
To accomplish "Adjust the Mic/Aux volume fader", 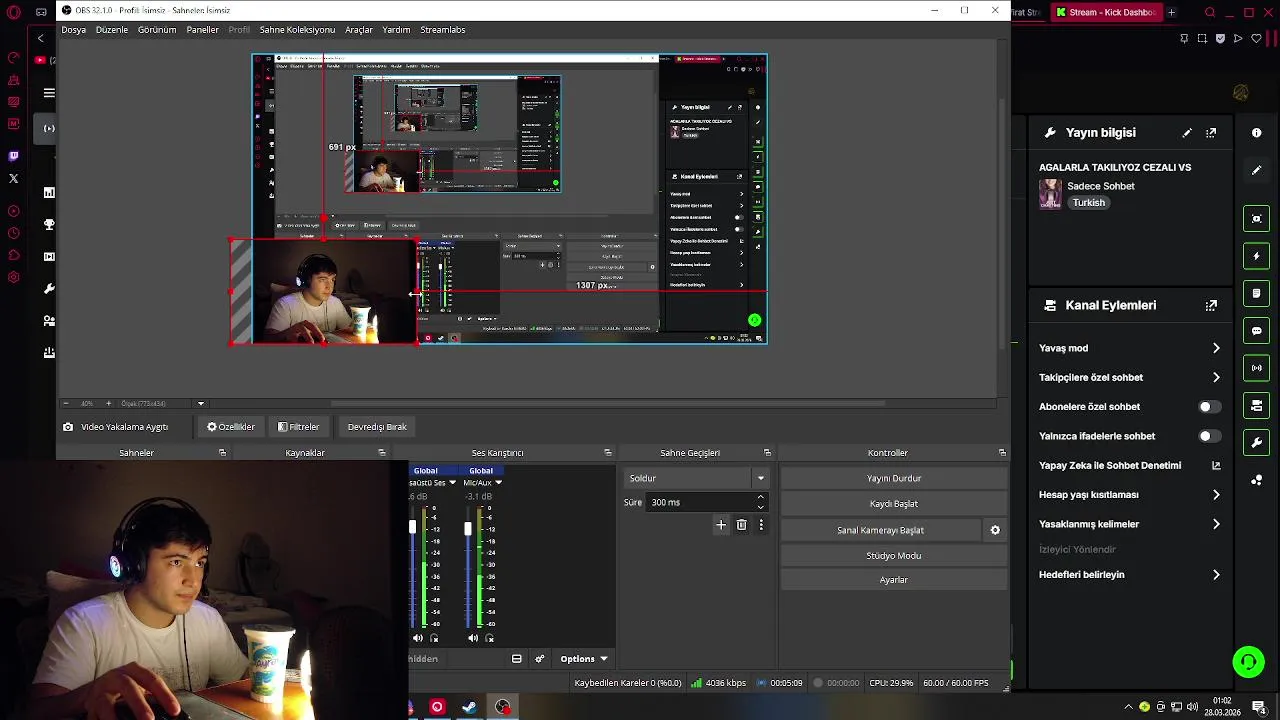I will click(x=467, y=528).
